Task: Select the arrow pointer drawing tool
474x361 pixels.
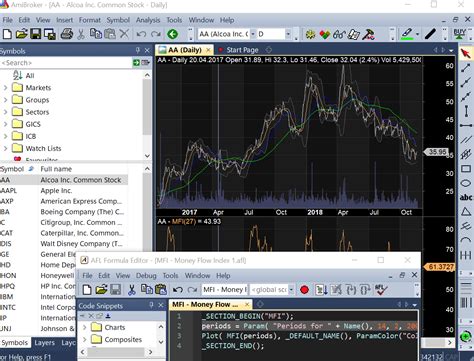Action: pyautogui.click(x=466, y=53)
